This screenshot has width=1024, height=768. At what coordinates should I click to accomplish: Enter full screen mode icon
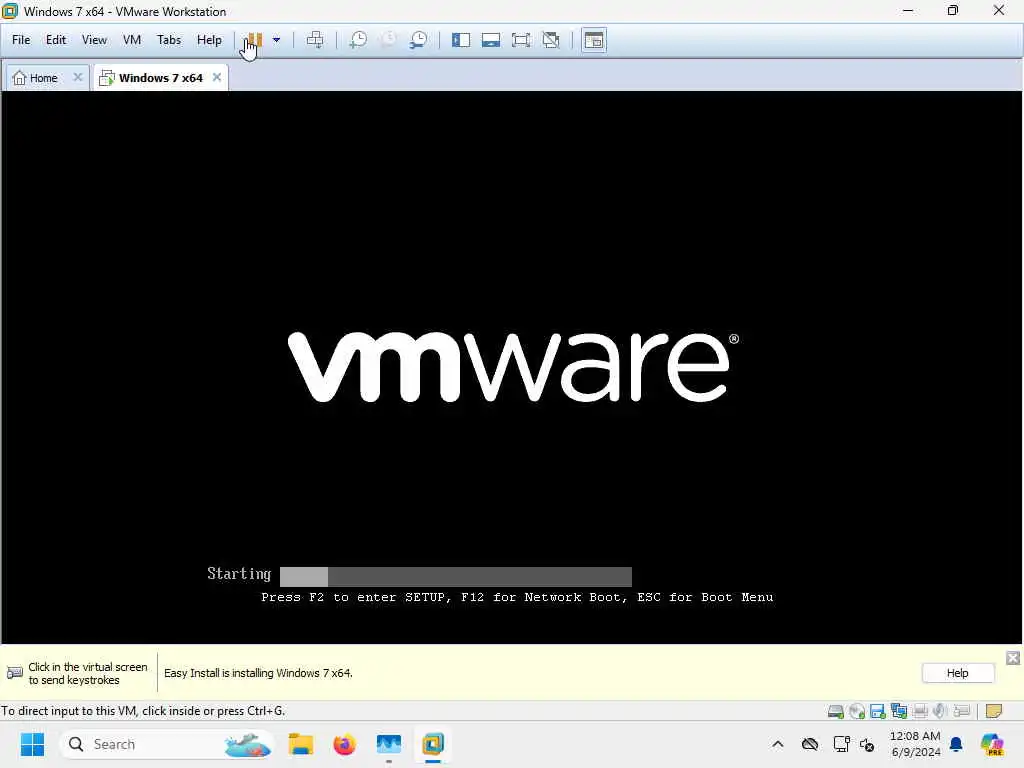click(x=521, y=40)
